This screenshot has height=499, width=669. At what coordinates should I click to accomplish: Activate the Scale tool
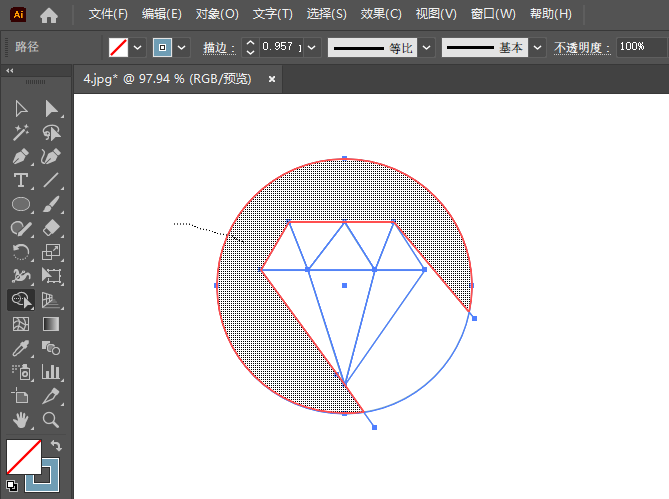pyautogui.click(x=51, y=252)
